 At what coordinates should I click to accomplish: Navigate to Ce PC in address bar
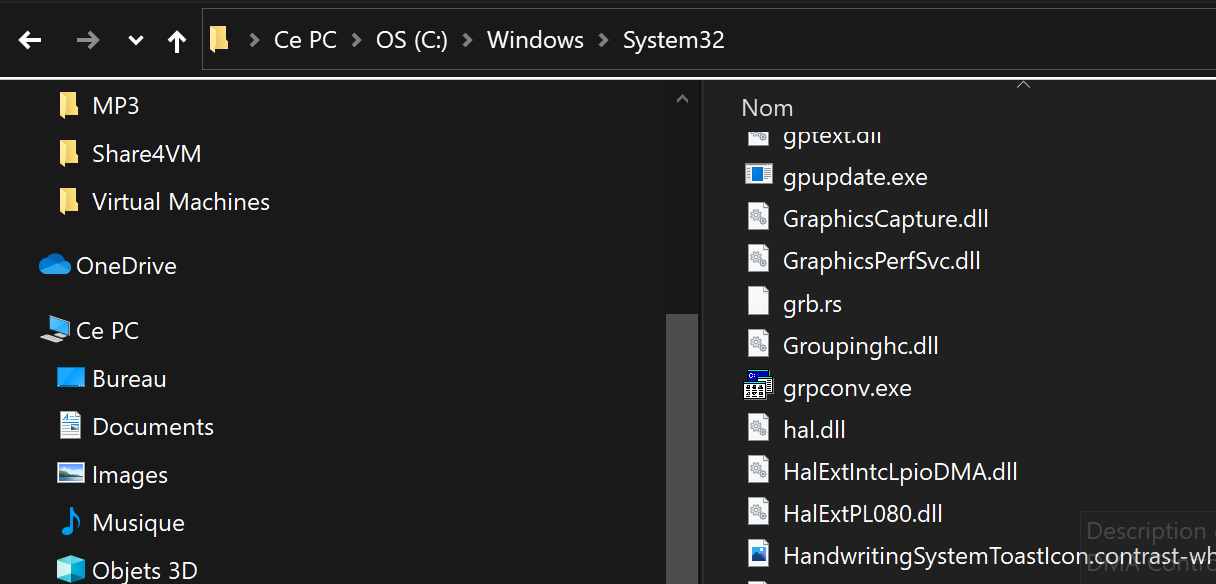click(x=305, y=40)
